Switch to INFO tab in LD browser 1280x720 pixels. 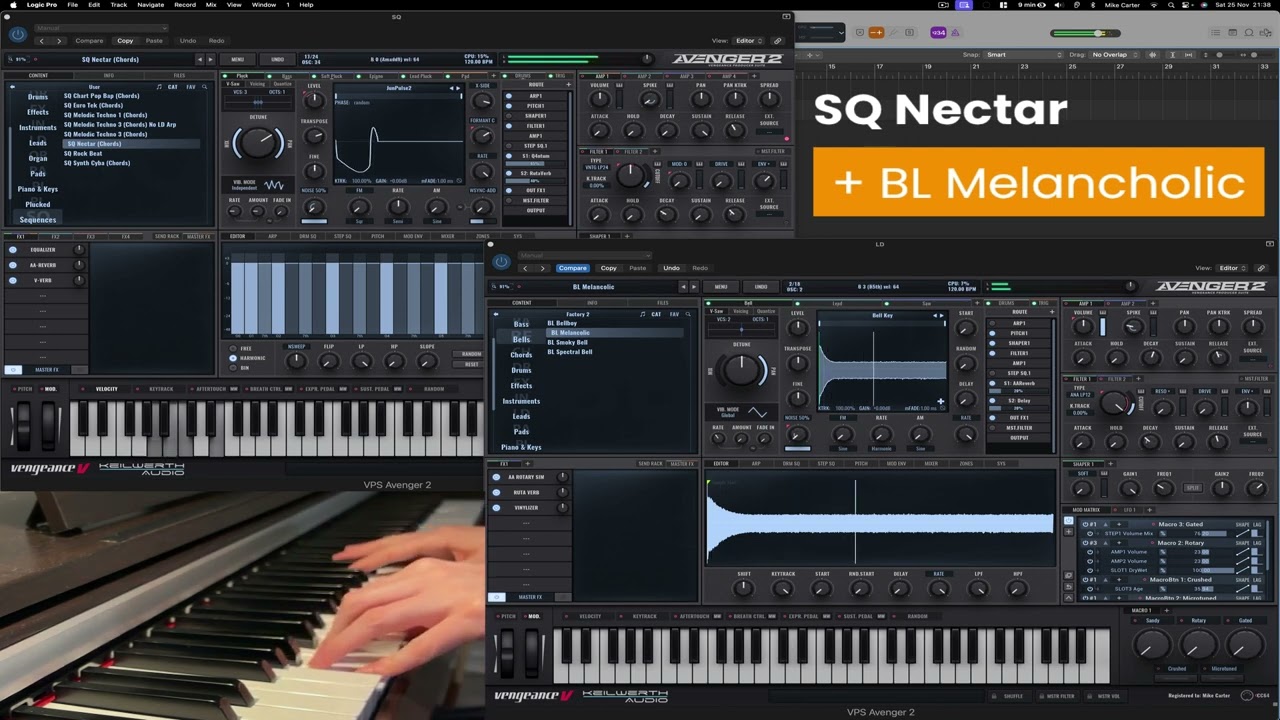[592, 303]
